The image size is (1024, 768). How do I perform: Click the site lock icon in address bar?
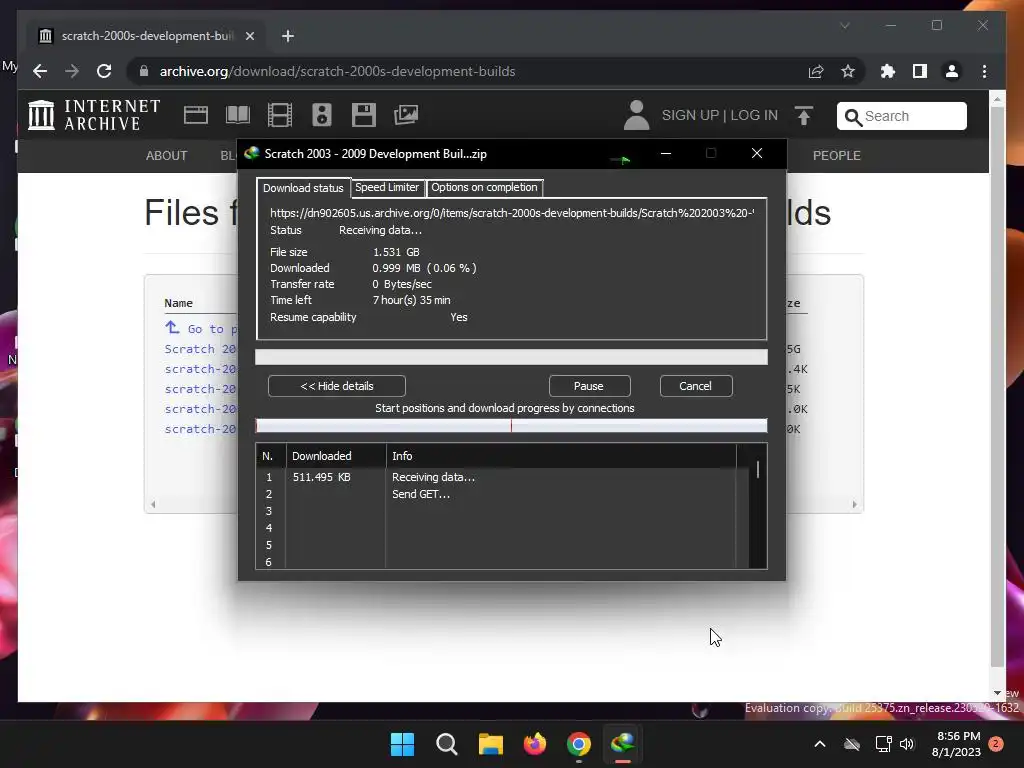[x=144, y=71]
